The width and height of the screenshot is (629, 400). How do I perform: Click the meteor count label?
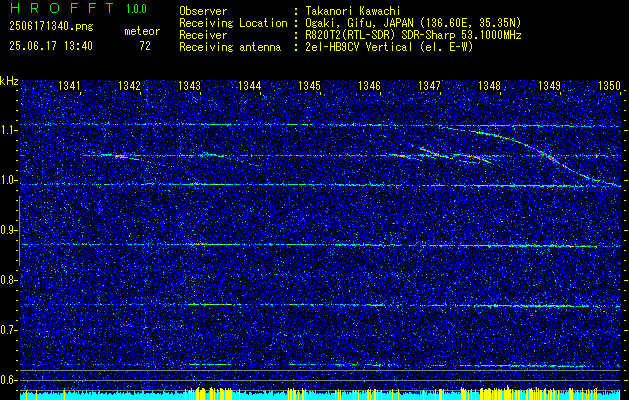142,31
